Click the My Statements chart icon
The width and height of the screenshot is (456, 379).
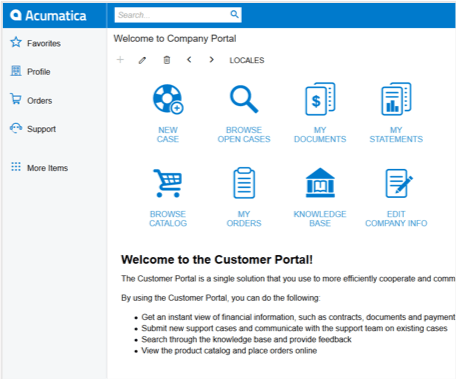(396, 99)
